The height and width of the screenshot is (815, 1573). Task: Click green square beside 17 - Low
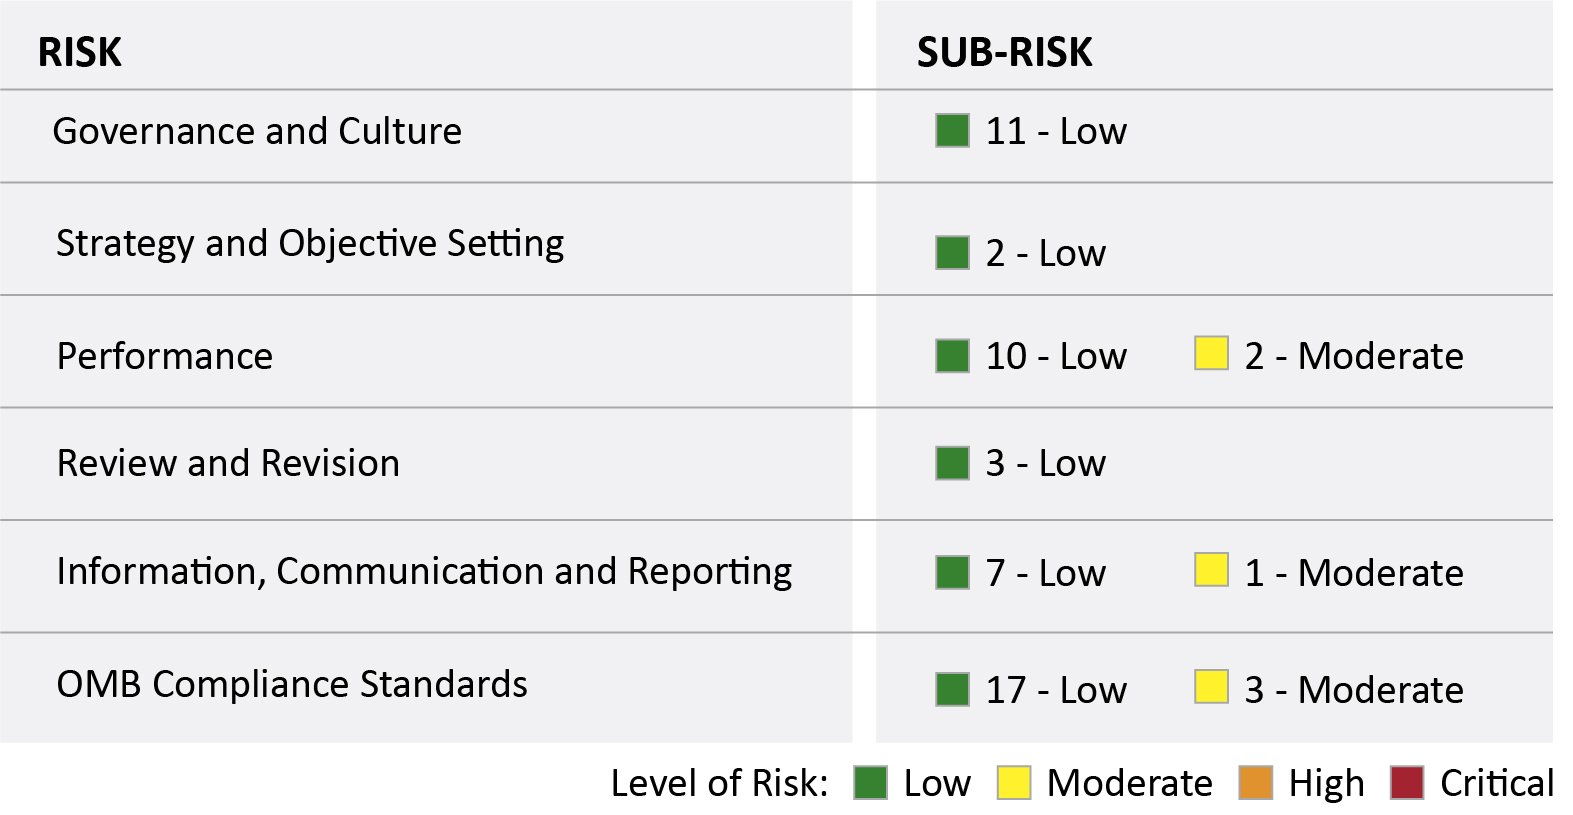(x=952, y=690)
